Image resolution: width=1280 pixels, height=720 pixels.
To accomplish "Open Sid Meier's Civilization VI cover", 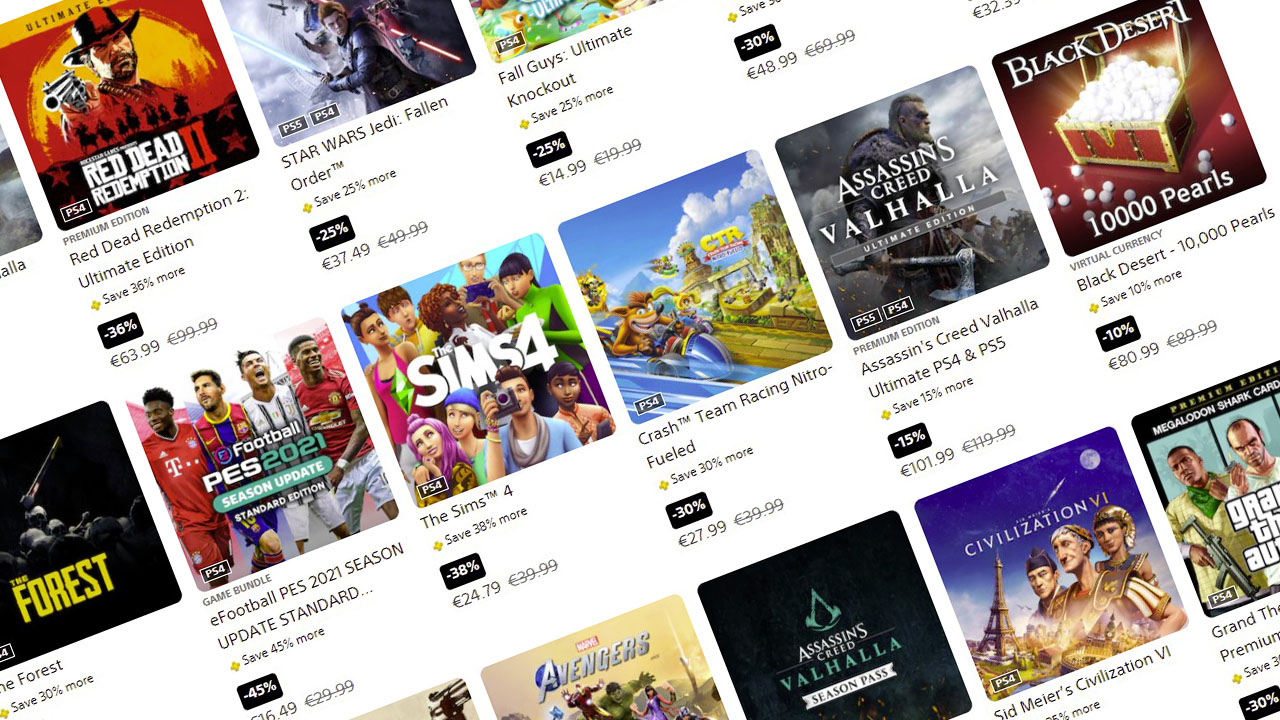I will [1052, 564].
